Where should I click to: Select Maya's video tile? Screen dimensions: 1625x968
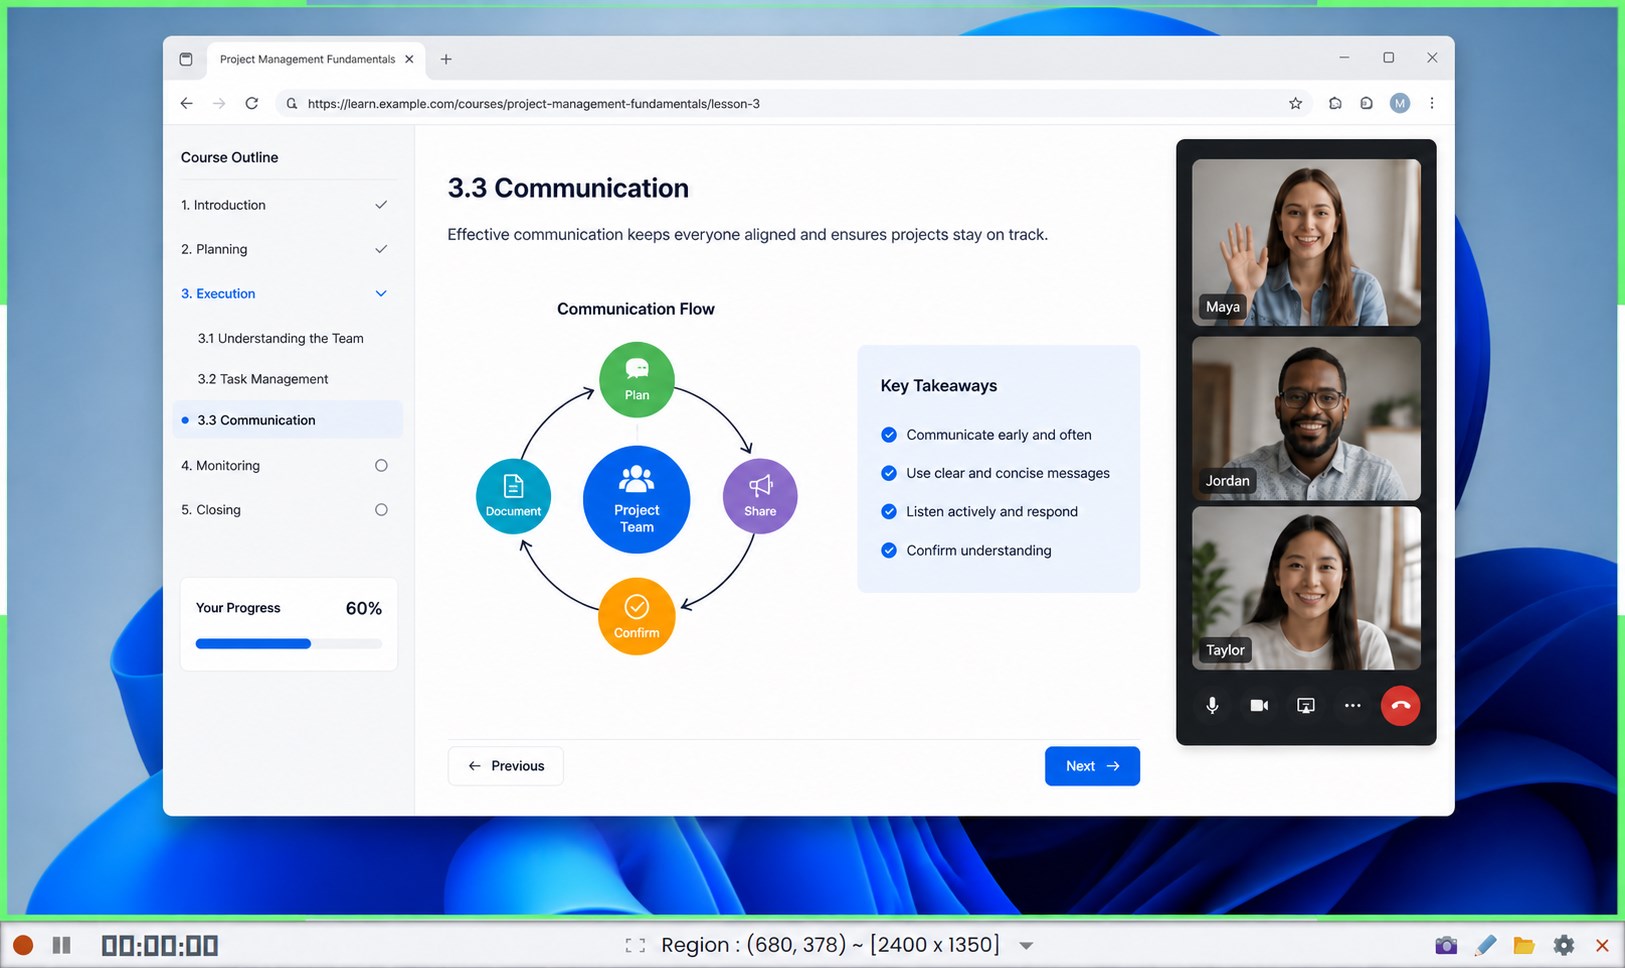point(1306,242)
